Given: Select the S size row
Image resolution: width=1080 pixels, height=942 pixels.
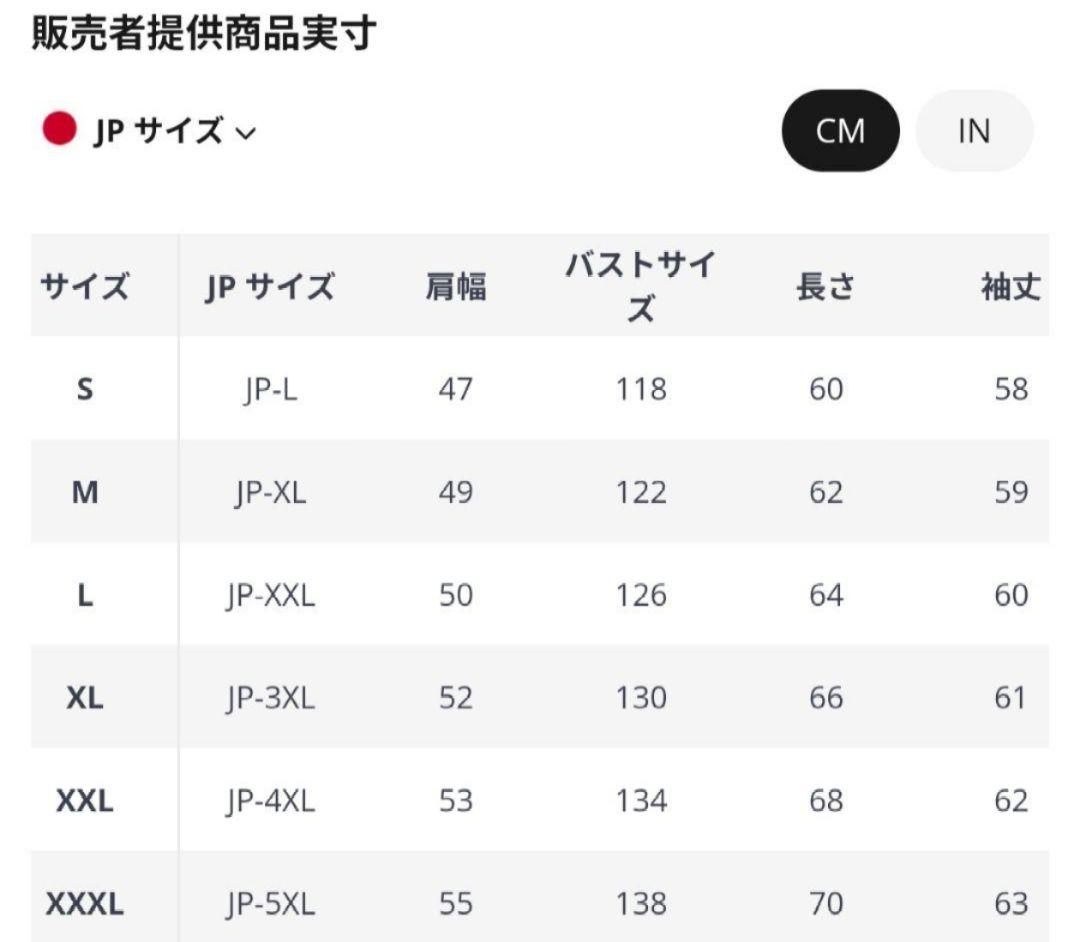Looking at the screenshot, I should [85, 389].
